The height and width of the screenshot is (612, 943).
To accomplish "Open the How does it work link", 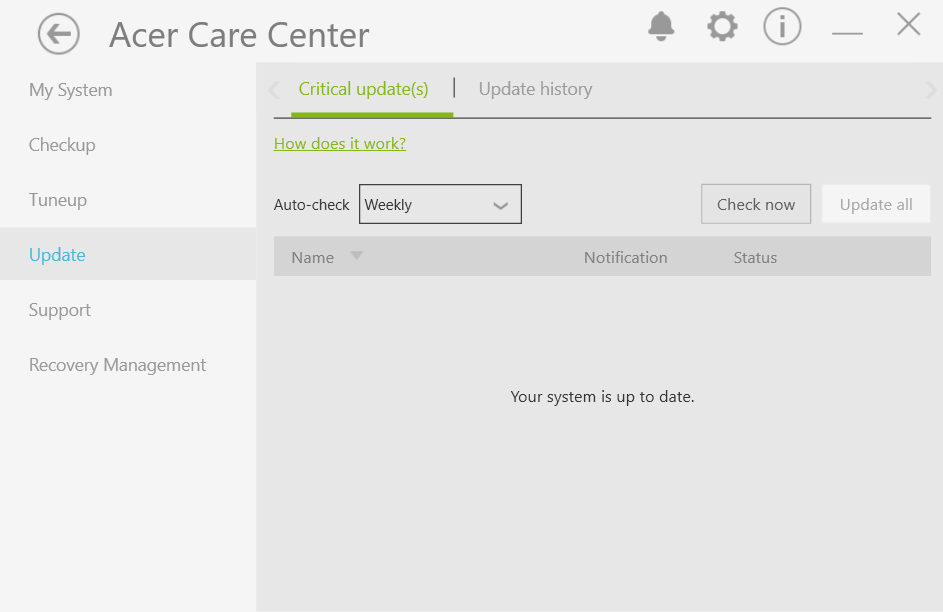I will pyautogui.click(x=339, y=143).
